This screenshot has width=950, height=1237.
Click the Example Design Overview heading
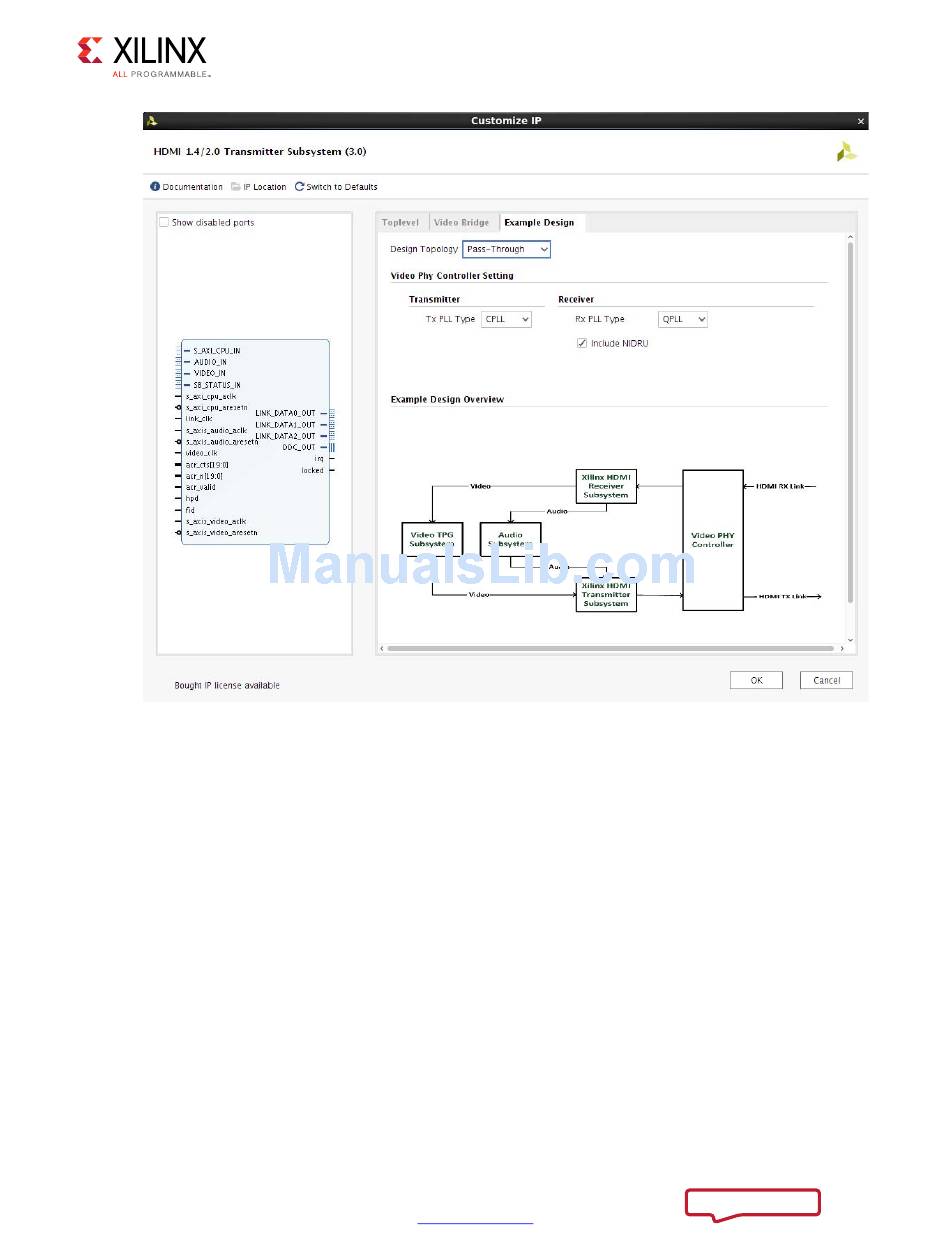click(447, 399)
